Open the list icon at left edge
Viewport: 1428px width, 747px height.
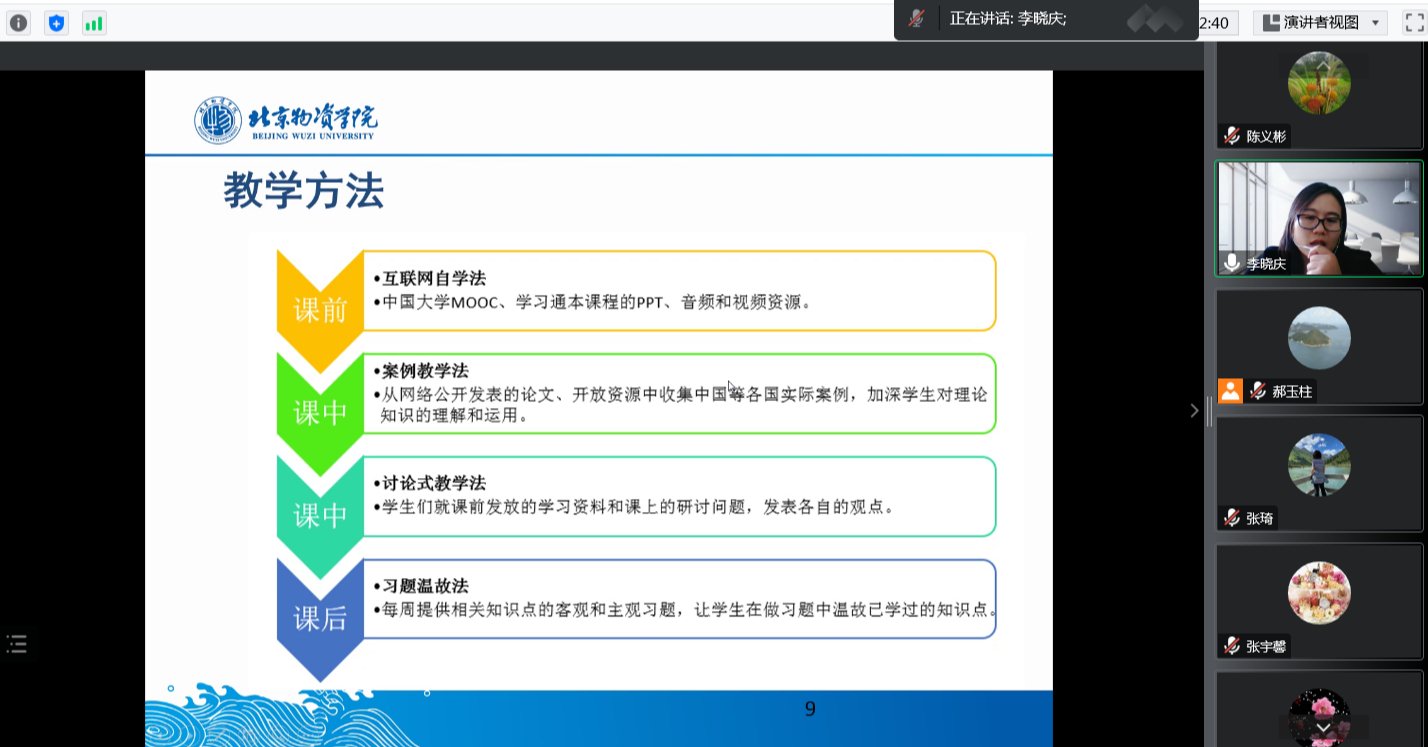click(16, 644)
